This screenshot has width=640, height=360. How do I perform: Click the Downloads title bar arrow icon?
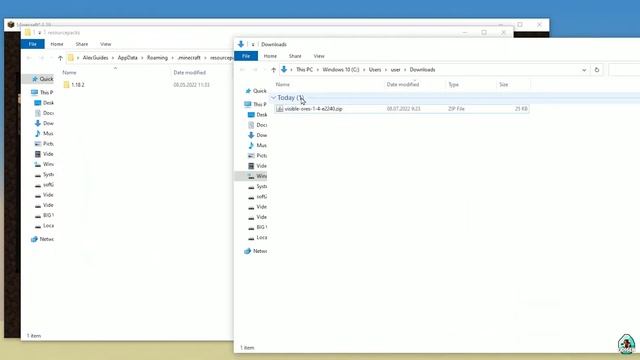tap(241, 44)
